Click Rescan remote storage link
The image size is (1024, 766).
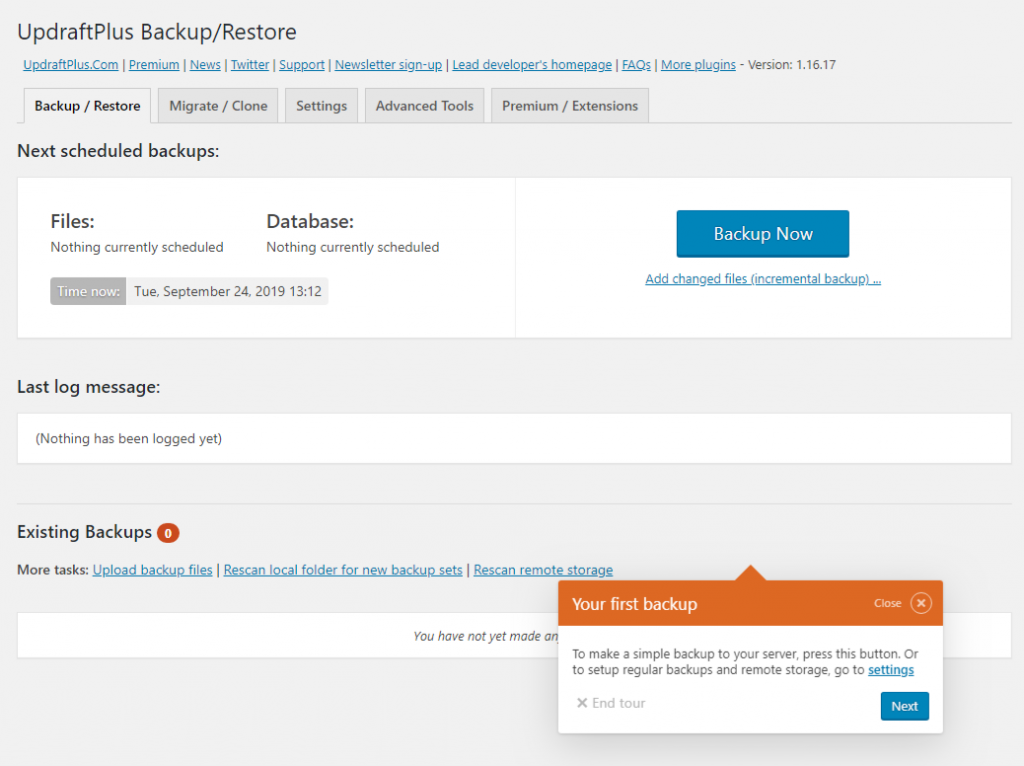pyautogui.click(x=543, y=570)
